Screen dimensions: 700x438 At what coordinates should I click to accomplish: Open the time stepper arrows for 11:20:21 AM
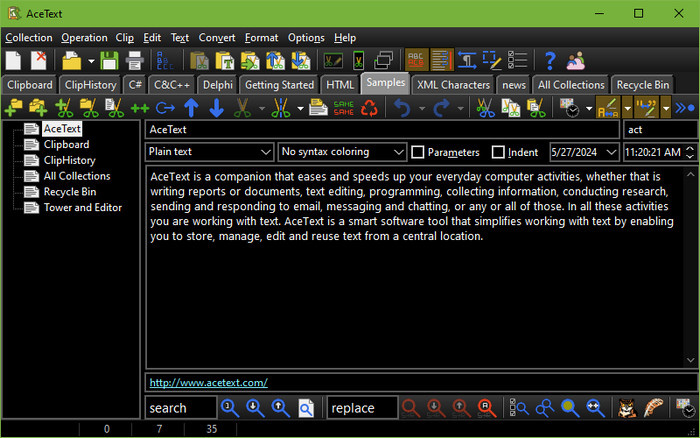[x=690, y=152]
